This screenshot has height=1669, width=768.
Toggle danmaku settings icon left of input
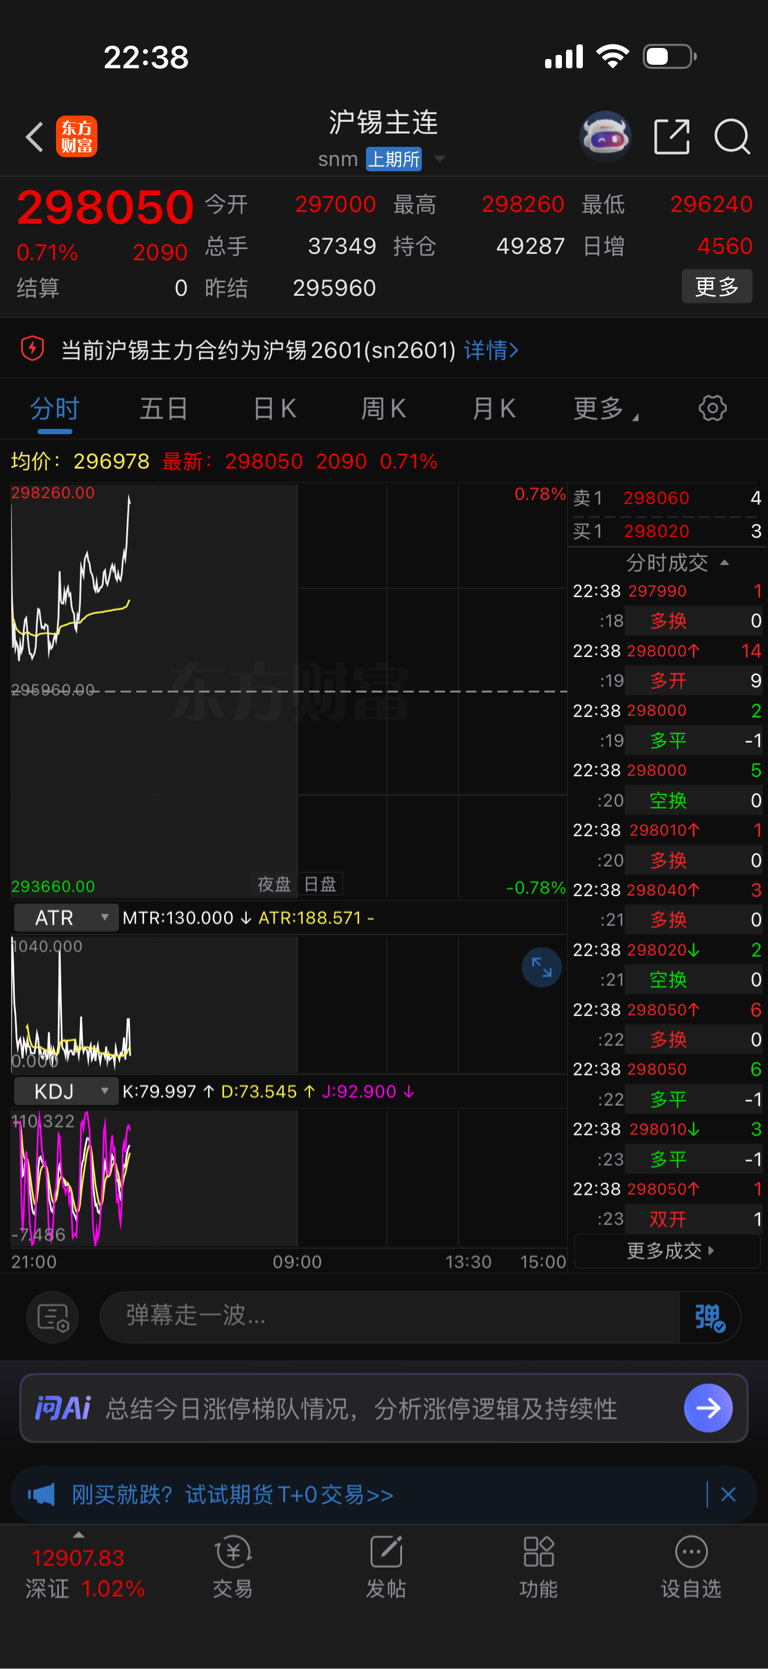pos(52,1317)
